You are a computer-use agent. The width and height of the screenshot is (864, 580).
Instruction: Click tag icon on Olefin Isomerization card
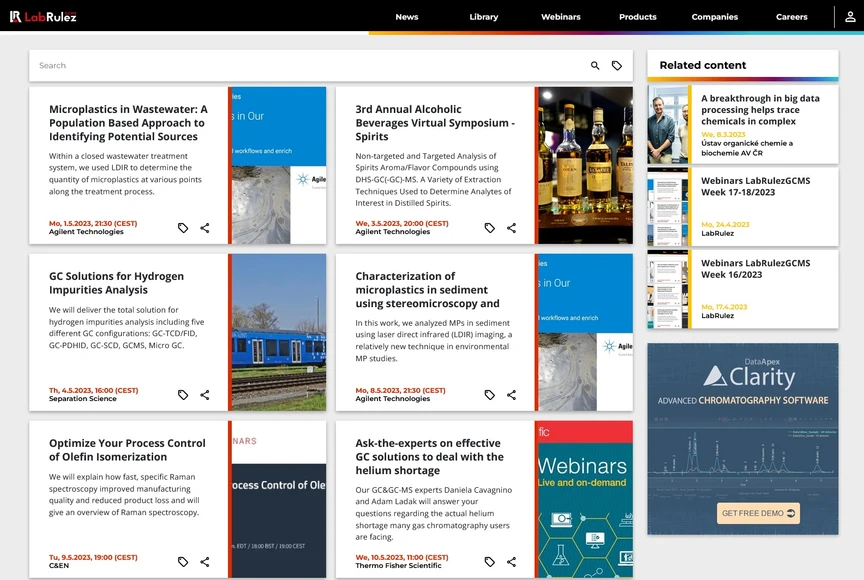pos(183,562)
